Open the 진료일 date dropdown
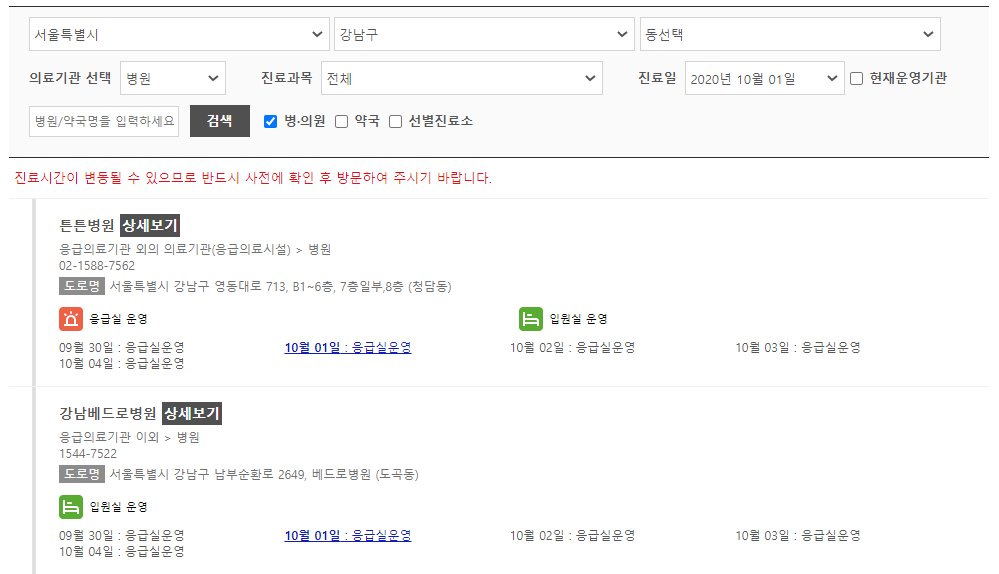The width and height of the screenshot is (999, 574). pos(765,78)
